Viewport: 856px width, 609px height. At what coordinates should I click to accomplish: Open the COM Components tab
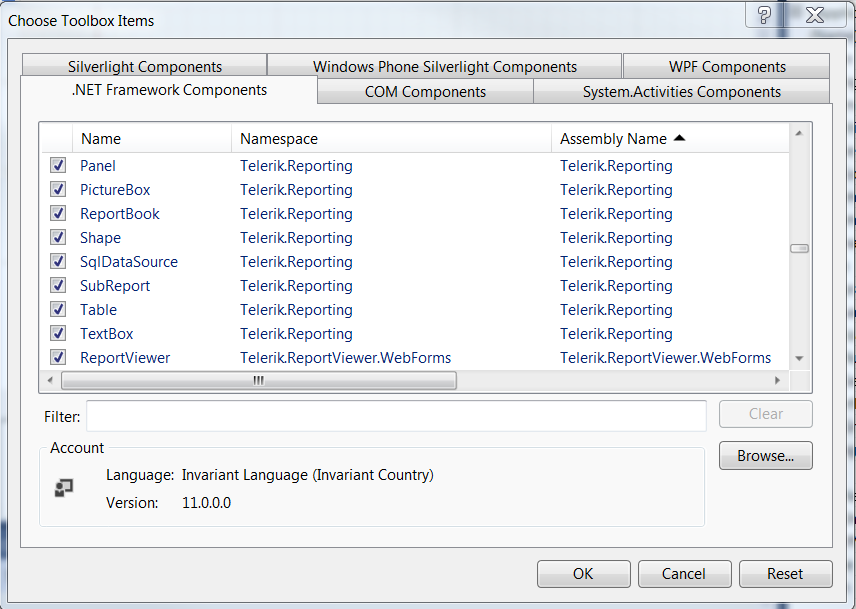tap(425, 92)
